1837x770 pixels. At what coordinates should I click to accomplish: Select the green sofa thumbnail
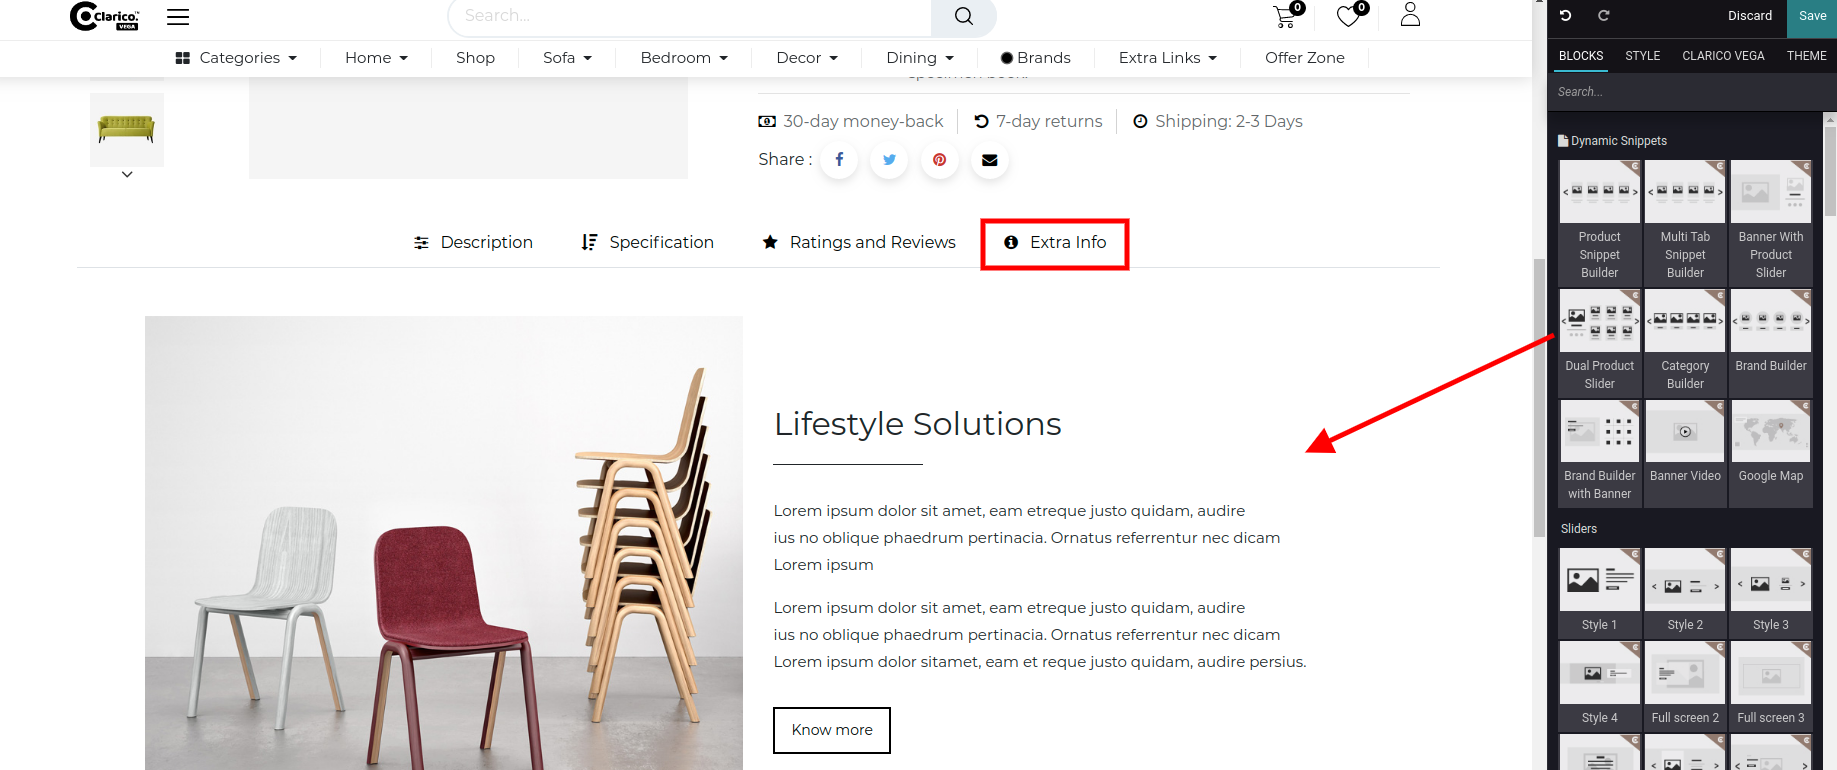127,129
